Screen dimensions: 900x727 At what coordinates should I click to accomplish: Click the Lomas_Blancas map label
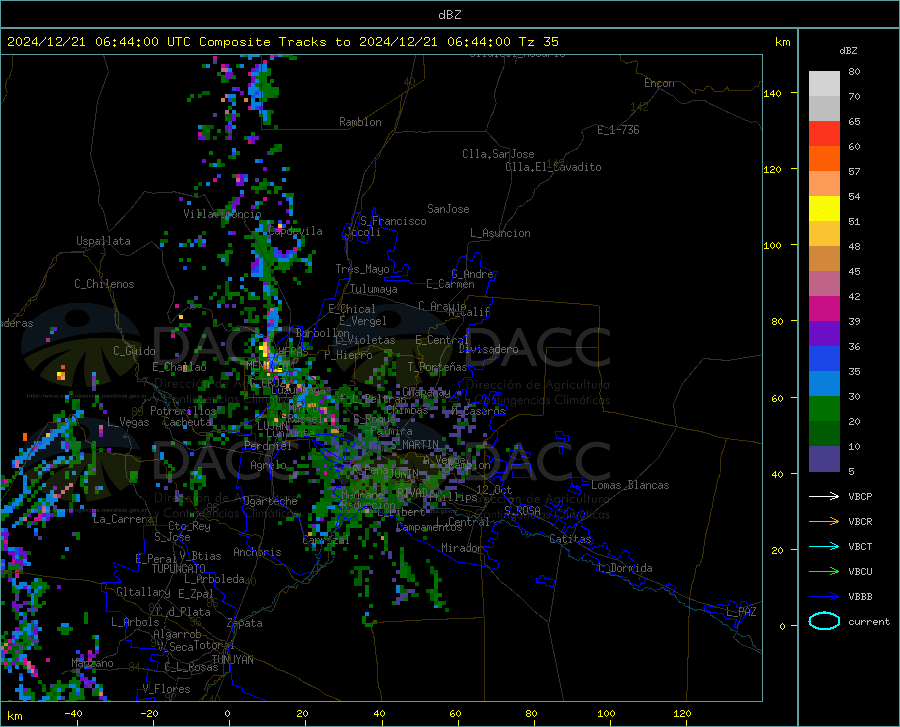point(630,485)
